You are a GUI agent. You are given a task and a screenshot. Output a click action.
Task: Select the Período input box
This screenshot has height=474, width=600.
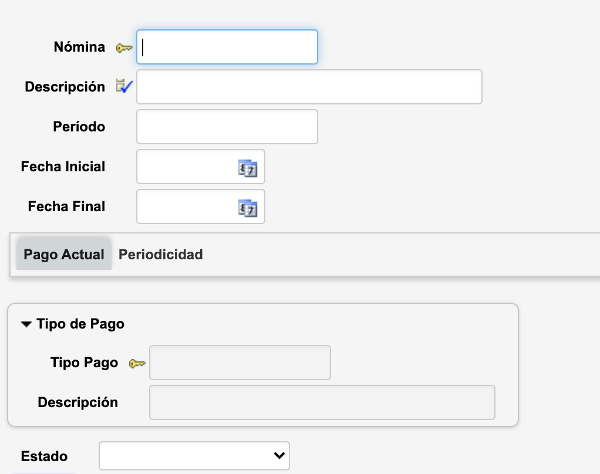tap(227, 127)
